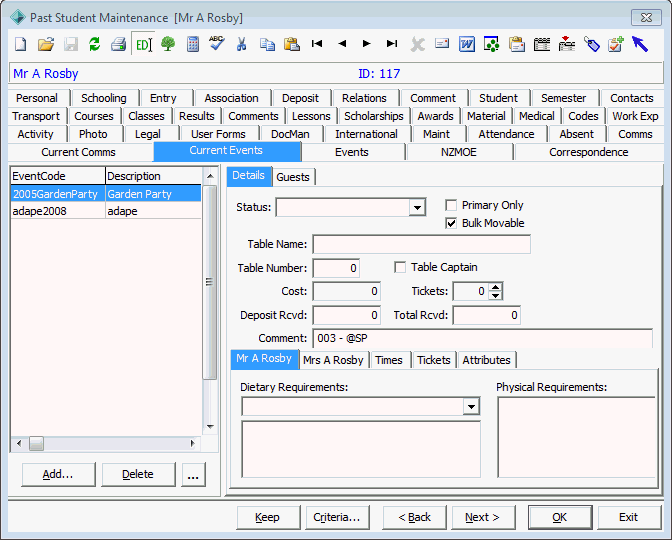The width and height of the screenshot is (672, 540).
Task: Switch to the Guests tab
Action: click(293, 177)
